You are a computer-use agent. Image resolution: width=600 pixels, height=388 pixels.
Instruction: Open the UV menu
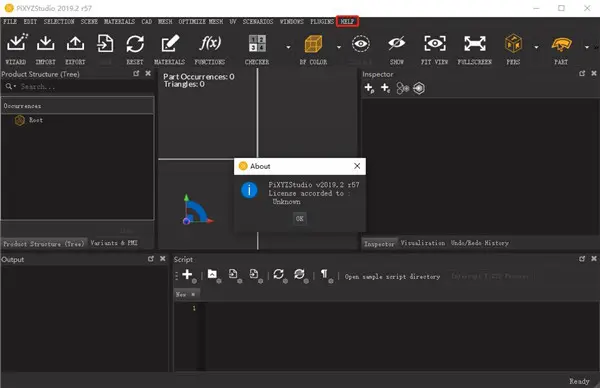[x=233, y=21]
